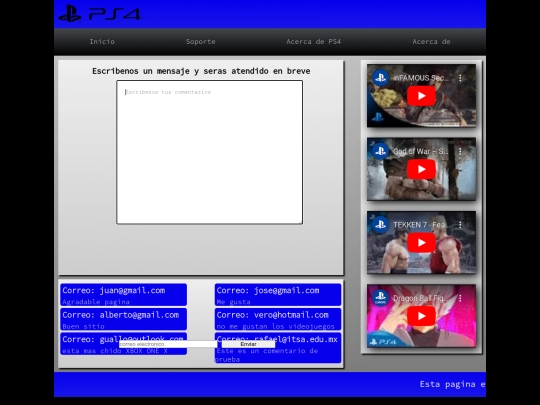
Task: Select comment from rafael@itsa.edu.mx
Action: point(278,347)
